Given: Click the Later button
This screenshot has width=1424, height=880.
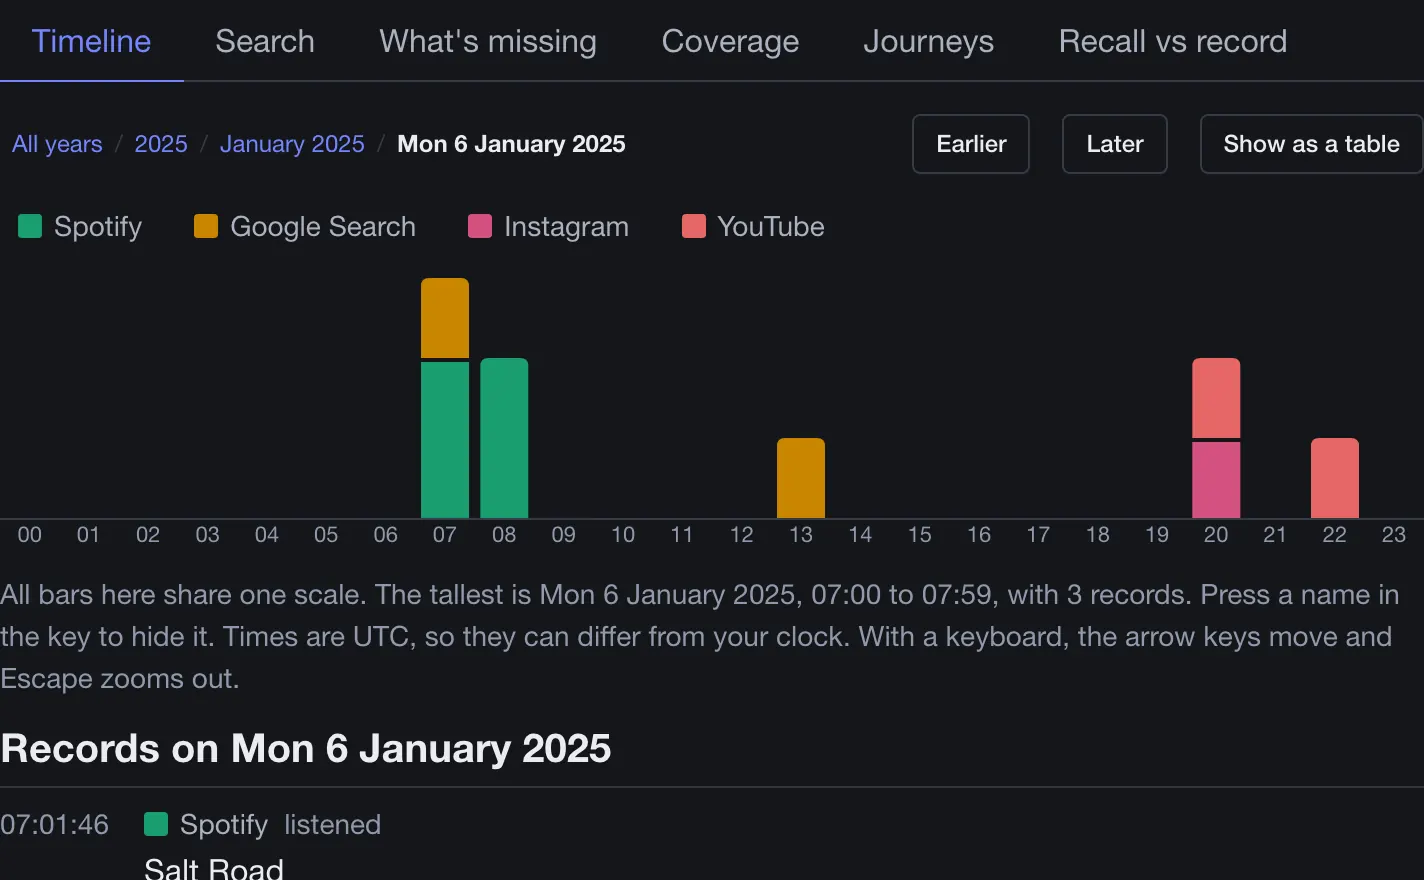Looking at the screenshot, I should [x=1115, y=144].
